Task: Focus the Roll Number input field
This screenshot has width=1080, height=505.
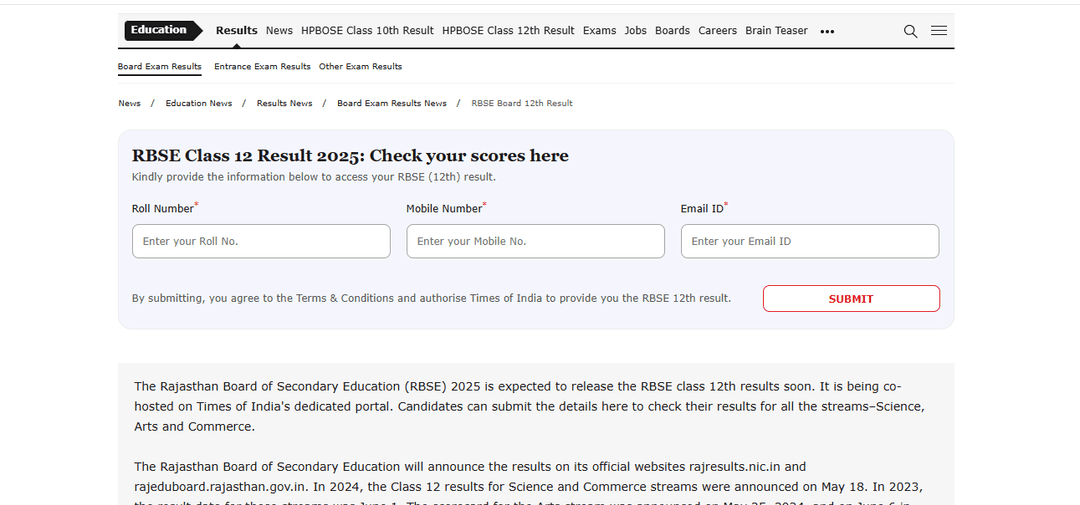Action: click(261, 241)
